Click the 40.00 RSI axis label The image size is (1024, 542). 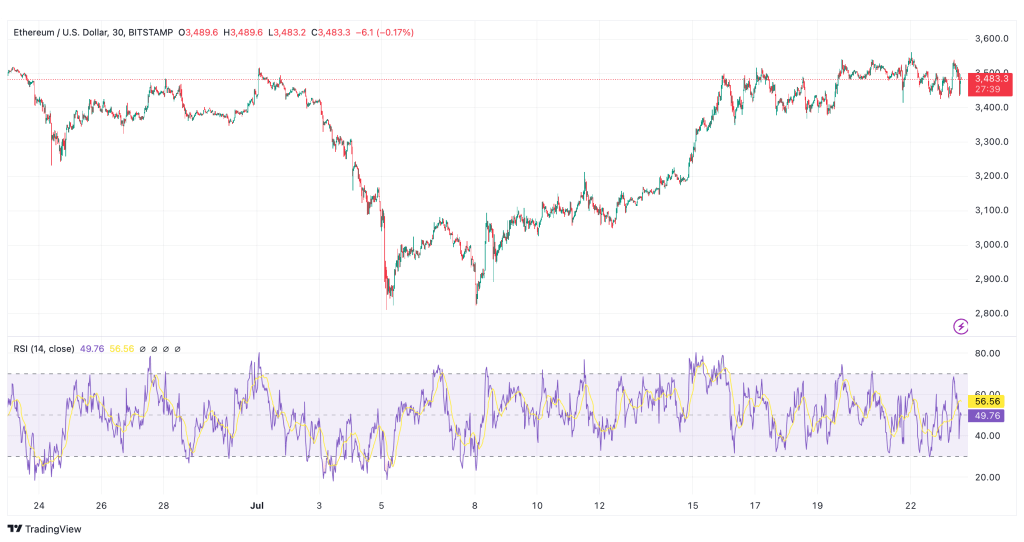(x=987, y=436)
